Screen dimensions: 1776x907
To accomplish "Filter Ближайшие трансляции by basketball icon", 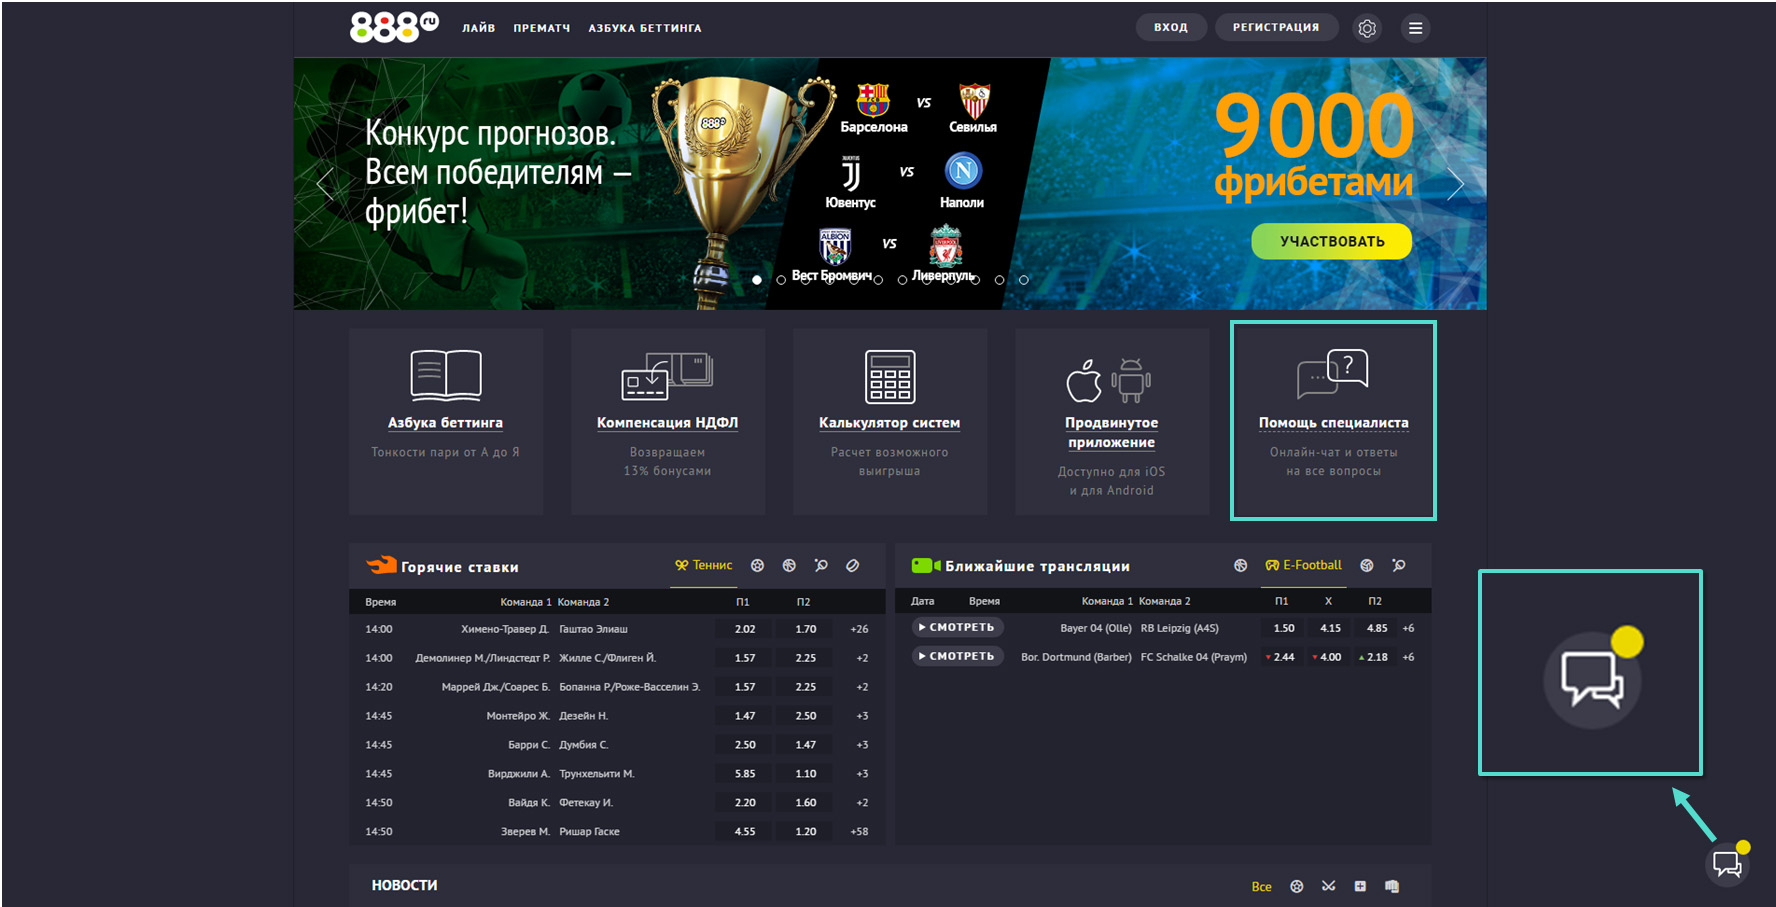I will pyautogui.click(x=1240, y=566).
